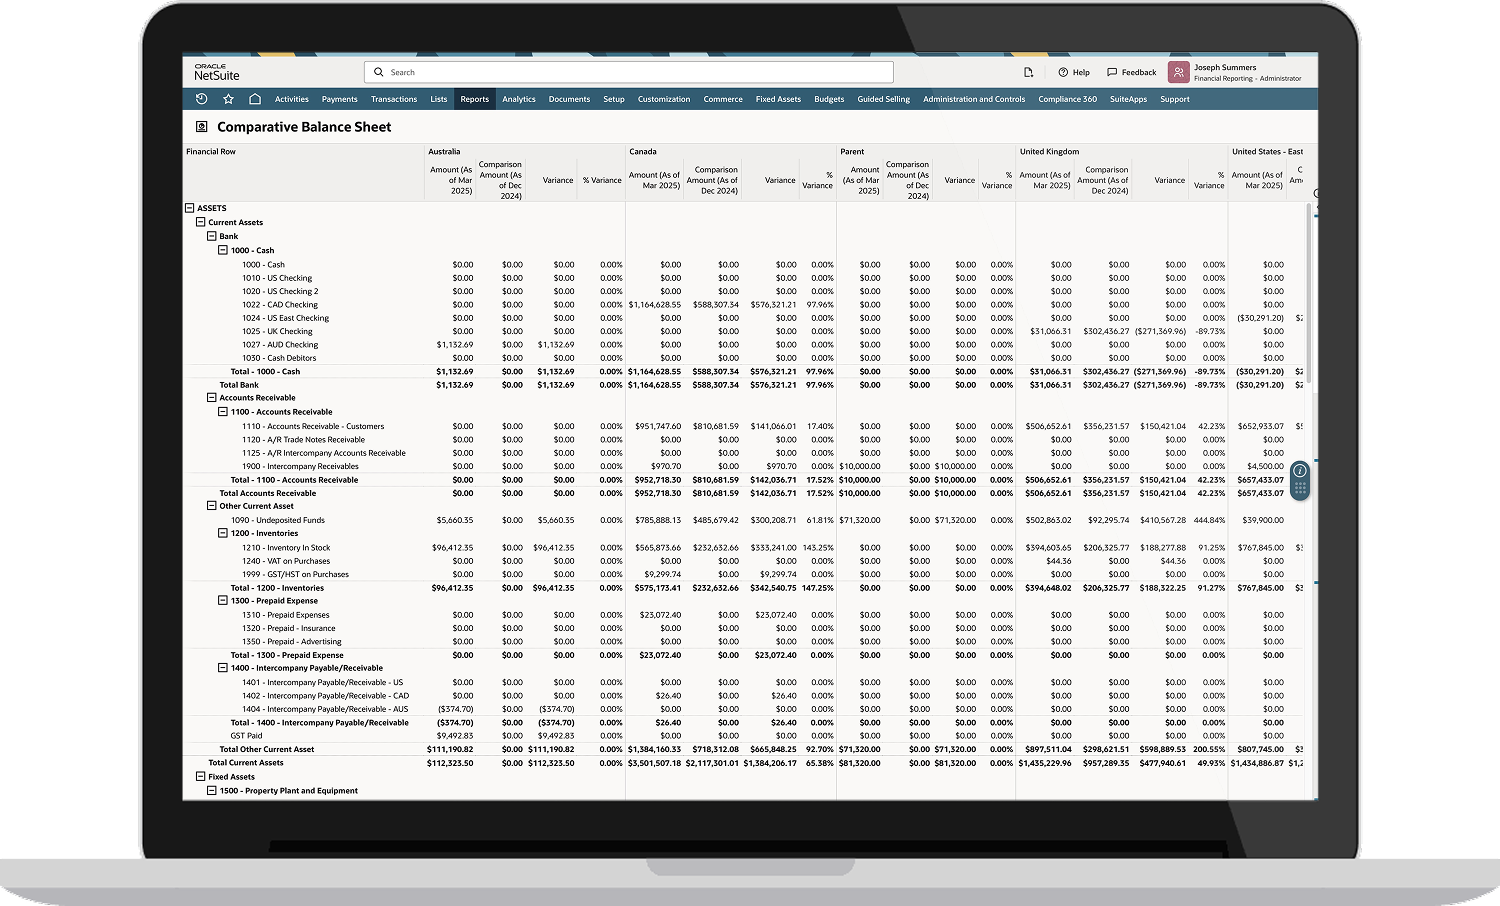Image resolution: width=1500 pixels, height=906 pixels.
Task: Open the Budgets menu
Action: coord(829,99)
